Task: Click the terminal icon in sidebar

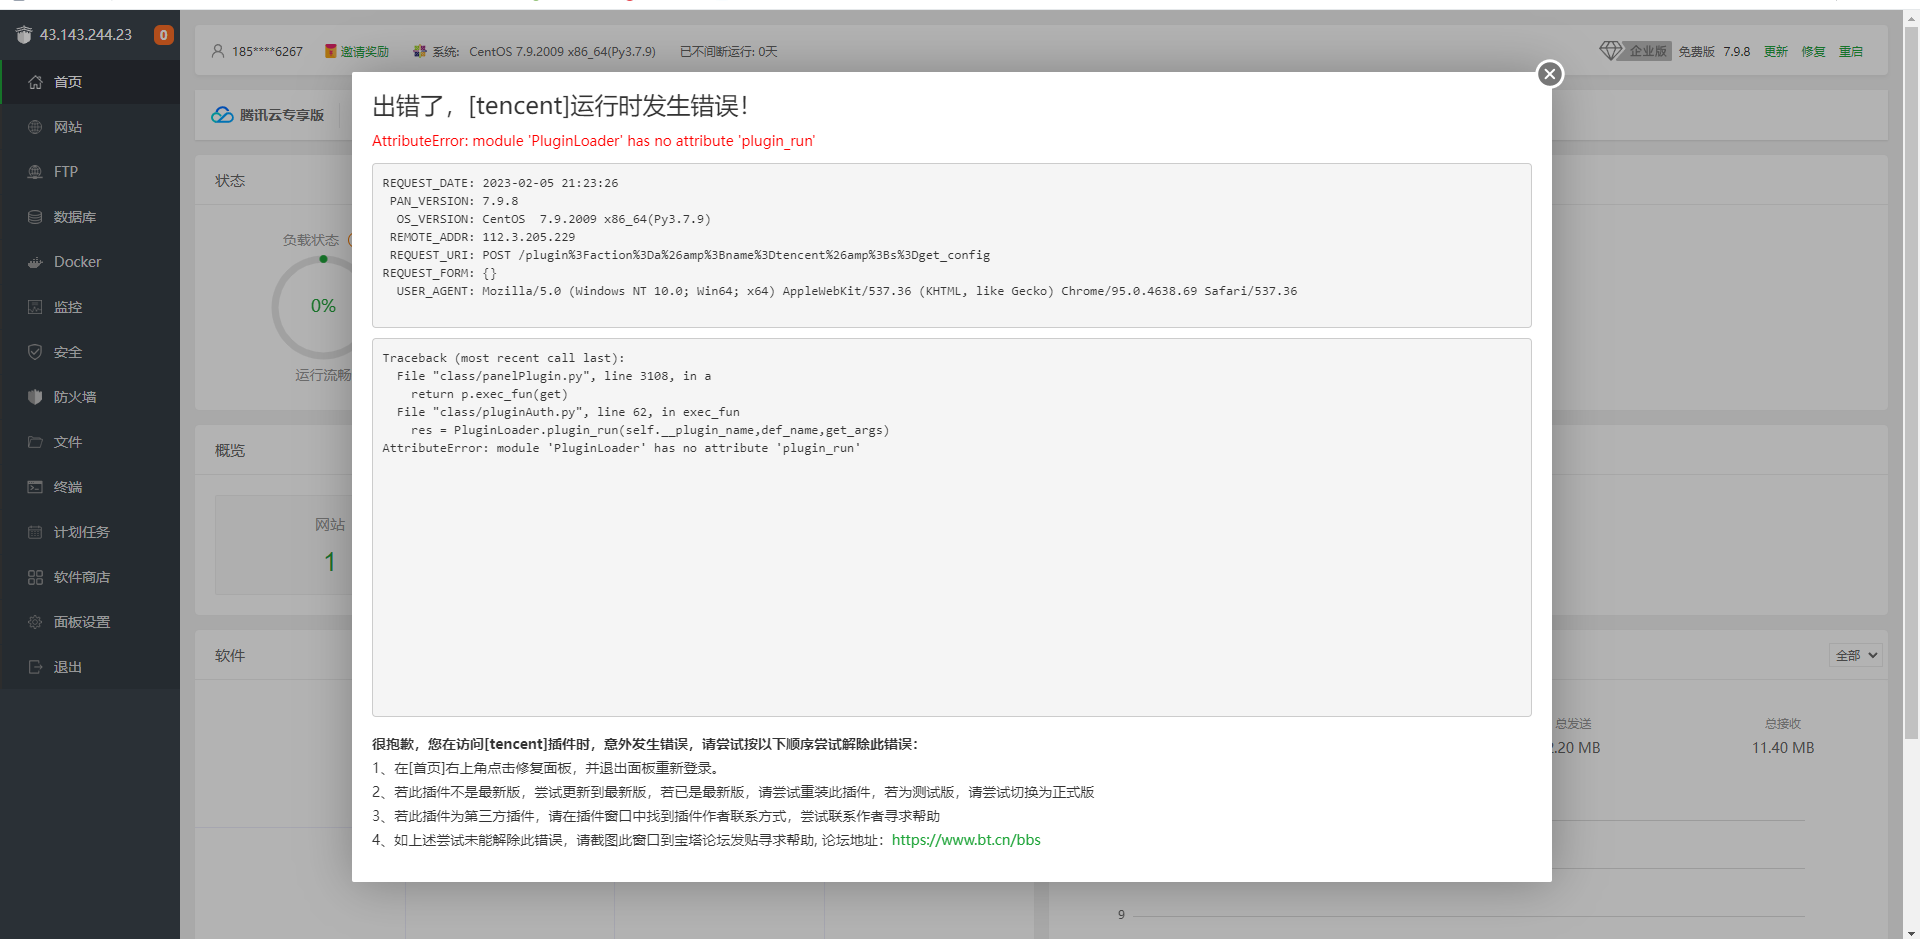Action: (x=35, y=487)
